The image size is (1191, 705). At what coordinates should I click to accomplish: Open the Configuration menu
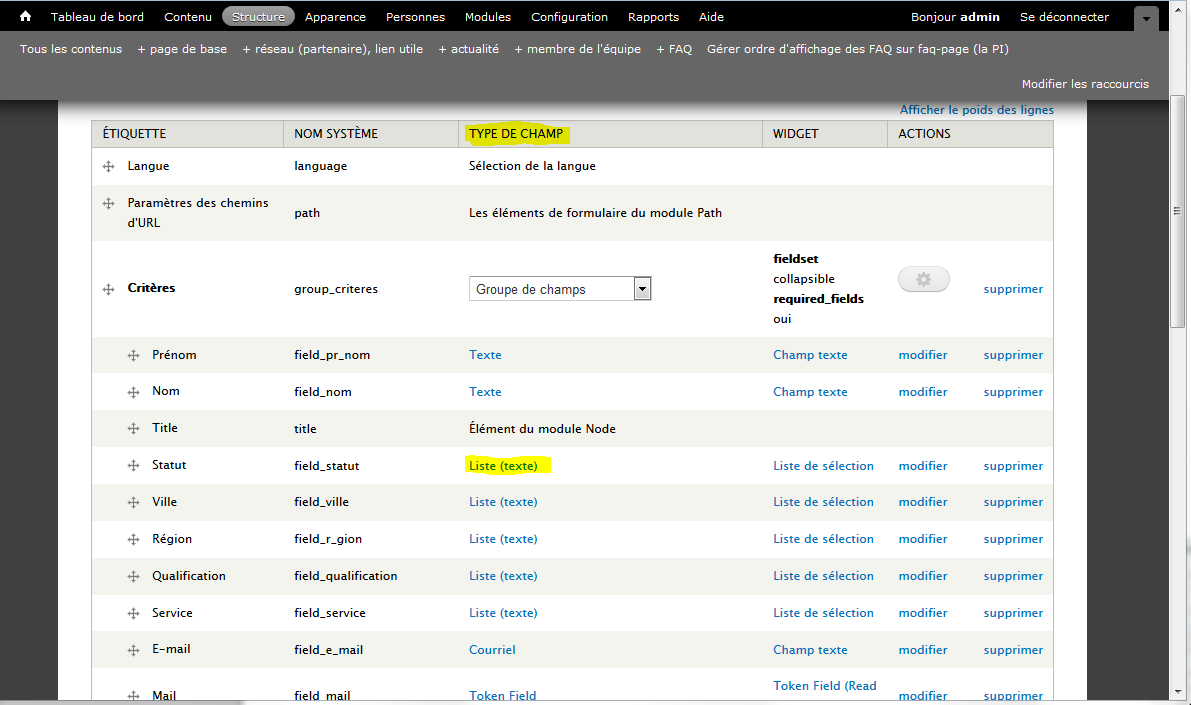pyautogui.click(x=569, y=17)
